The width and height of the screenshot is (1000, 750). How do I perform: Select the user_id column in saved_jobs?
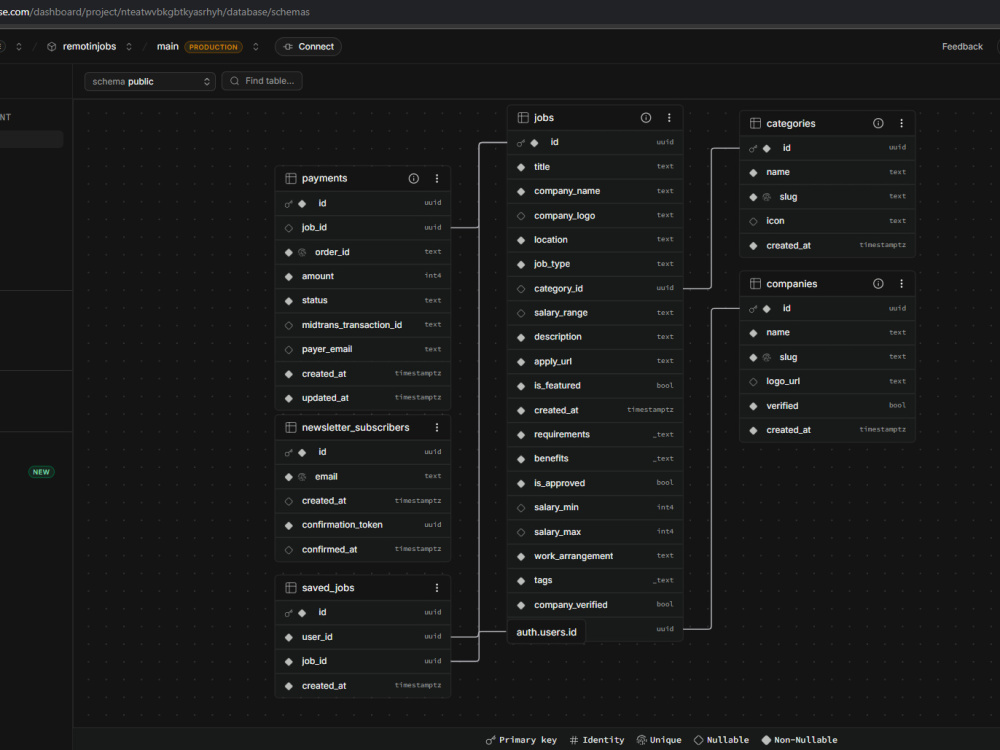(363, 636)
